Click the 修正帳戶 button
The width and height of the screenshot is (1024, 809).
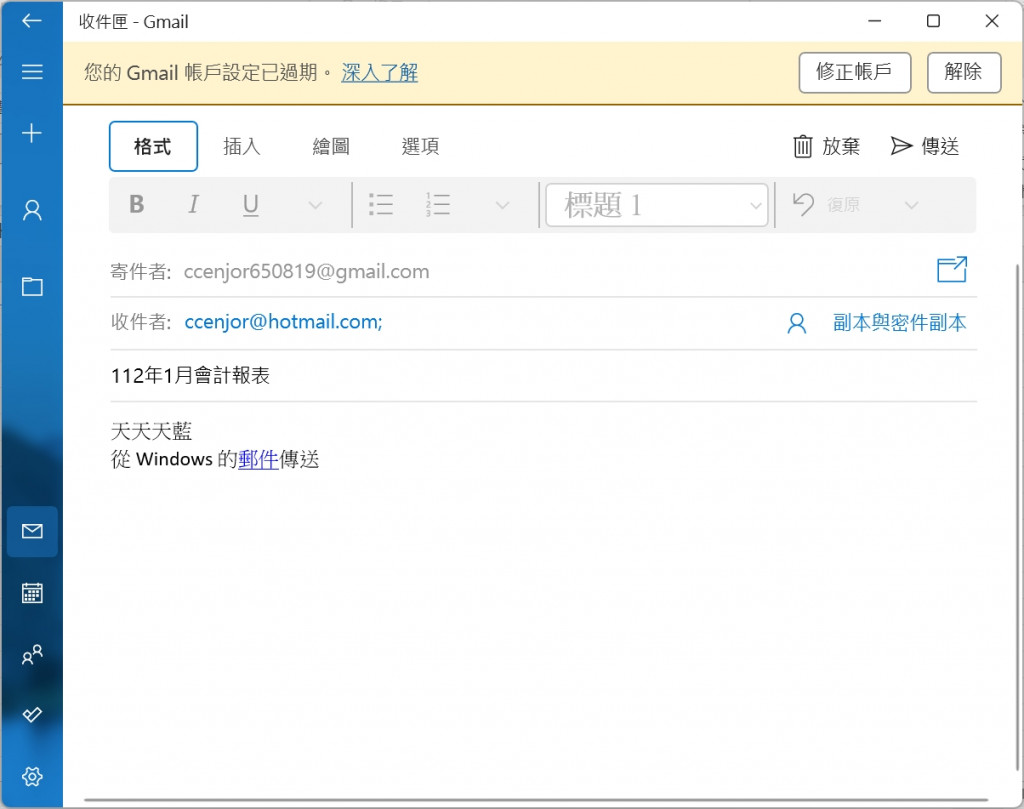[854, 72]
